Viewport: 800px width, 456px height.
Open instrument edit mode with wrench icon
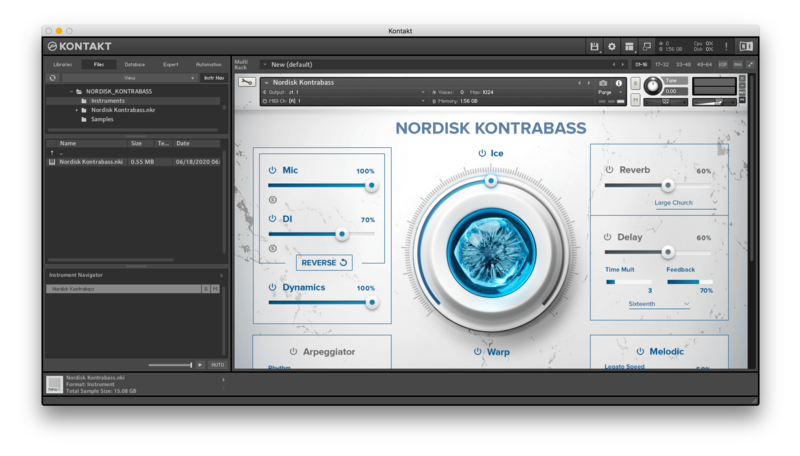coord(247,82)
